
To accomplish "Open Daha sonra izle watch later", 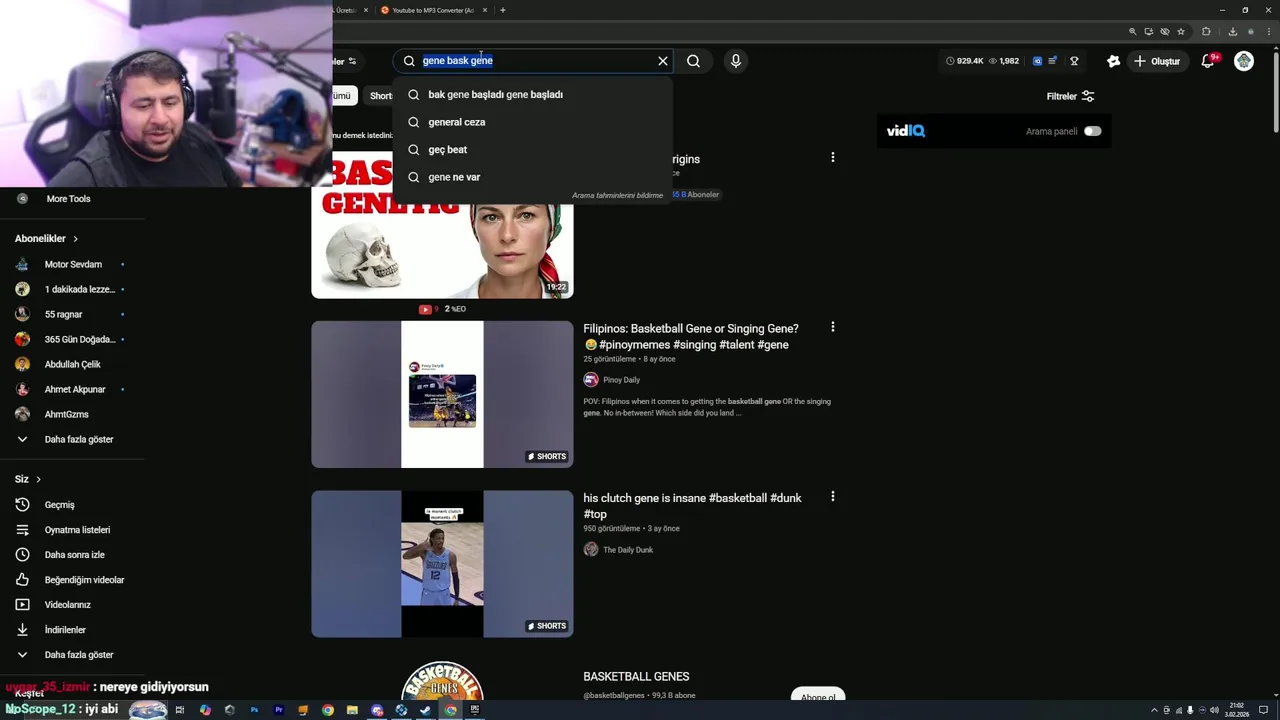I will coord(73,555).
